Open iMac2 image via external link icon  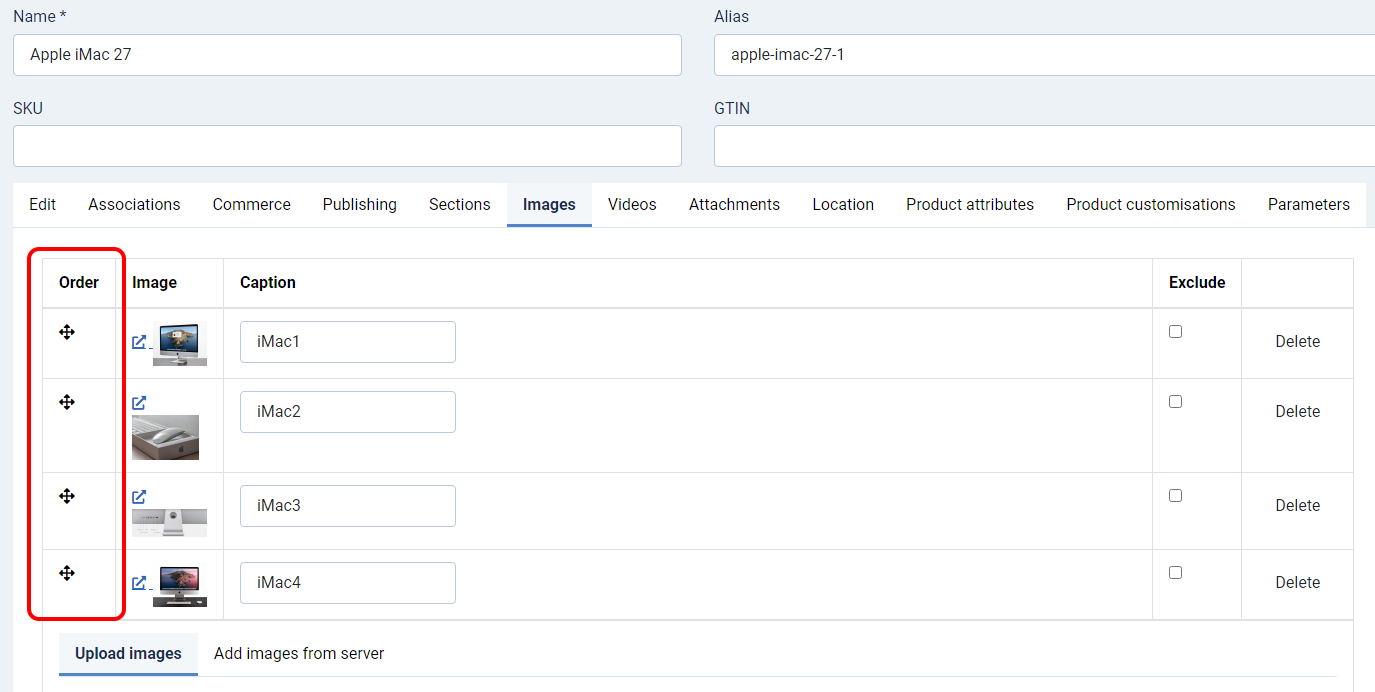(x=139, y=403)
